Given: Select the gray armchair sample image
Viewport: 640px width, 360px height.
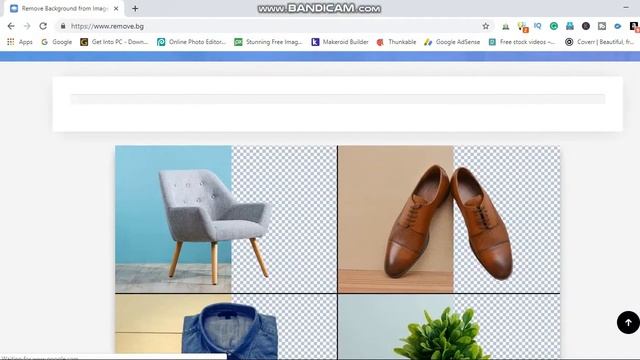Looking at the screenshot, I should tap(226, 219).
